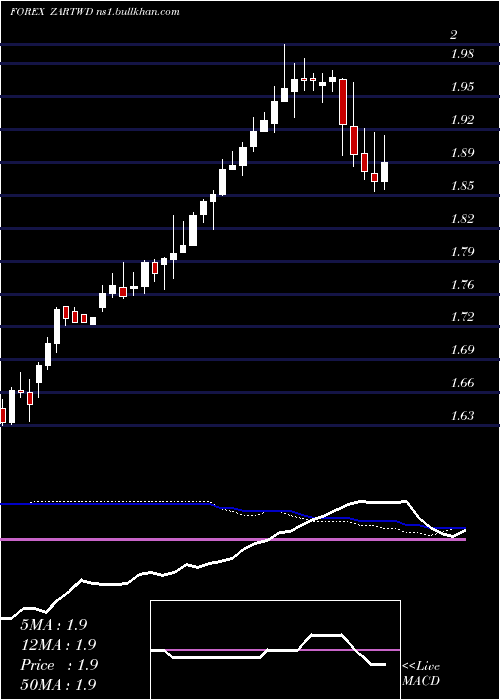
Task: Click the 1.89 price axis label
Action: [462, 153]
